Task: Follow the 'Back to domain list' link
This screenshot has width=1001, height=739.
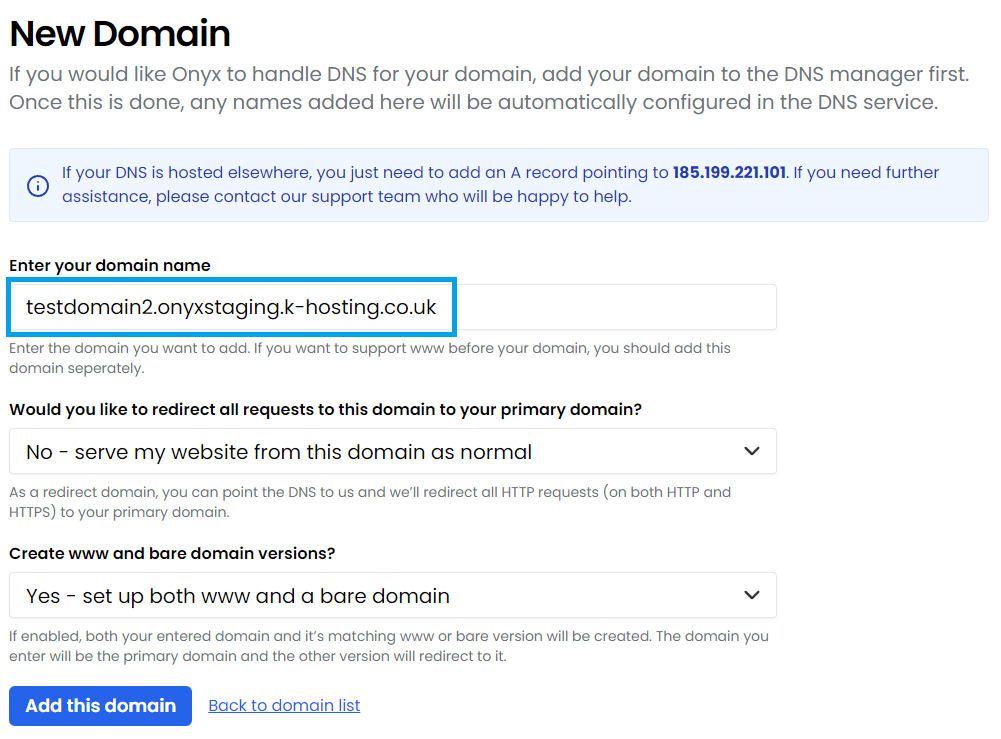Action: click(x=284, y=706)
